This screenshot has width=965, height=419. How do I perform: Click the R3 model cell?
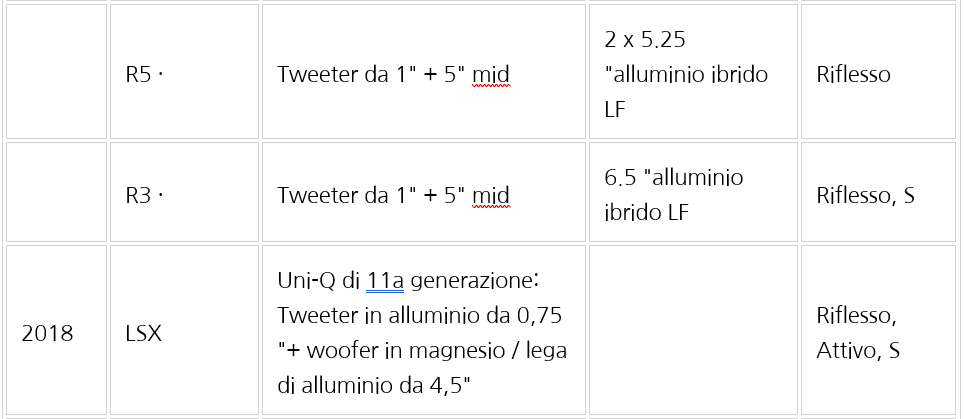point(184,192)
